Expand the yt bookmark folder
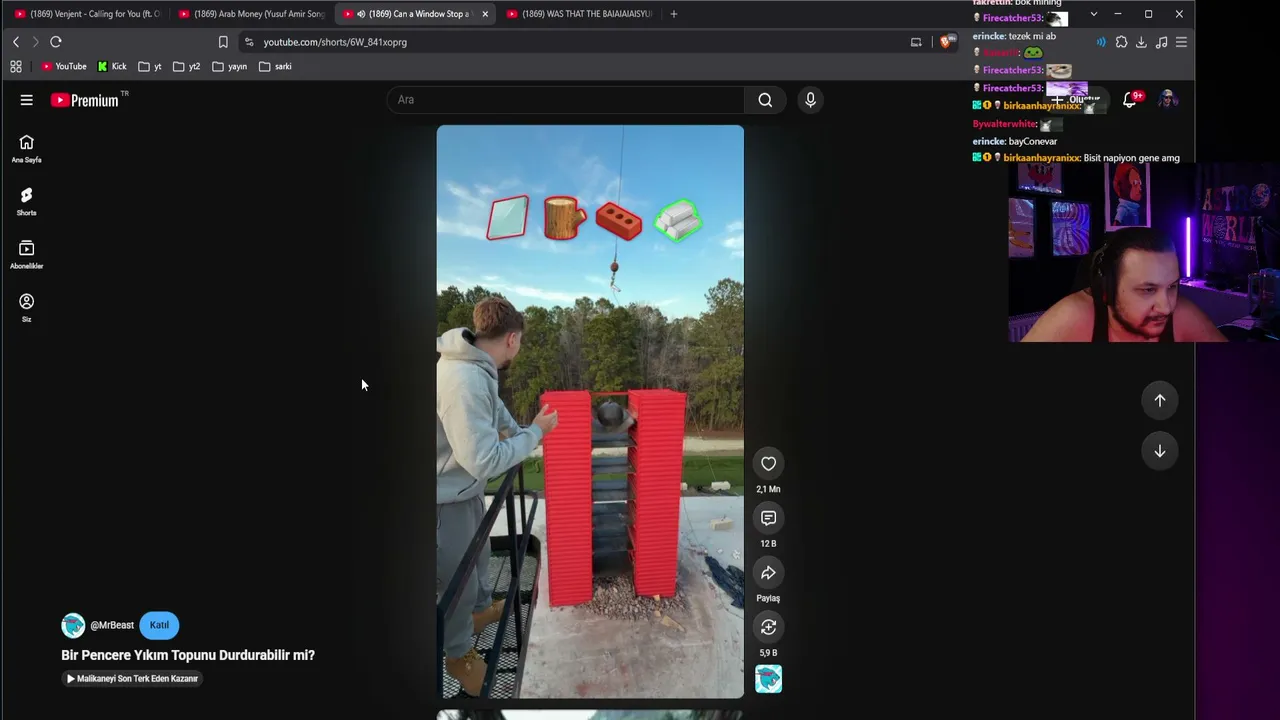The width and height of the screenshot is (1280, 720). (x=150, y=67)
